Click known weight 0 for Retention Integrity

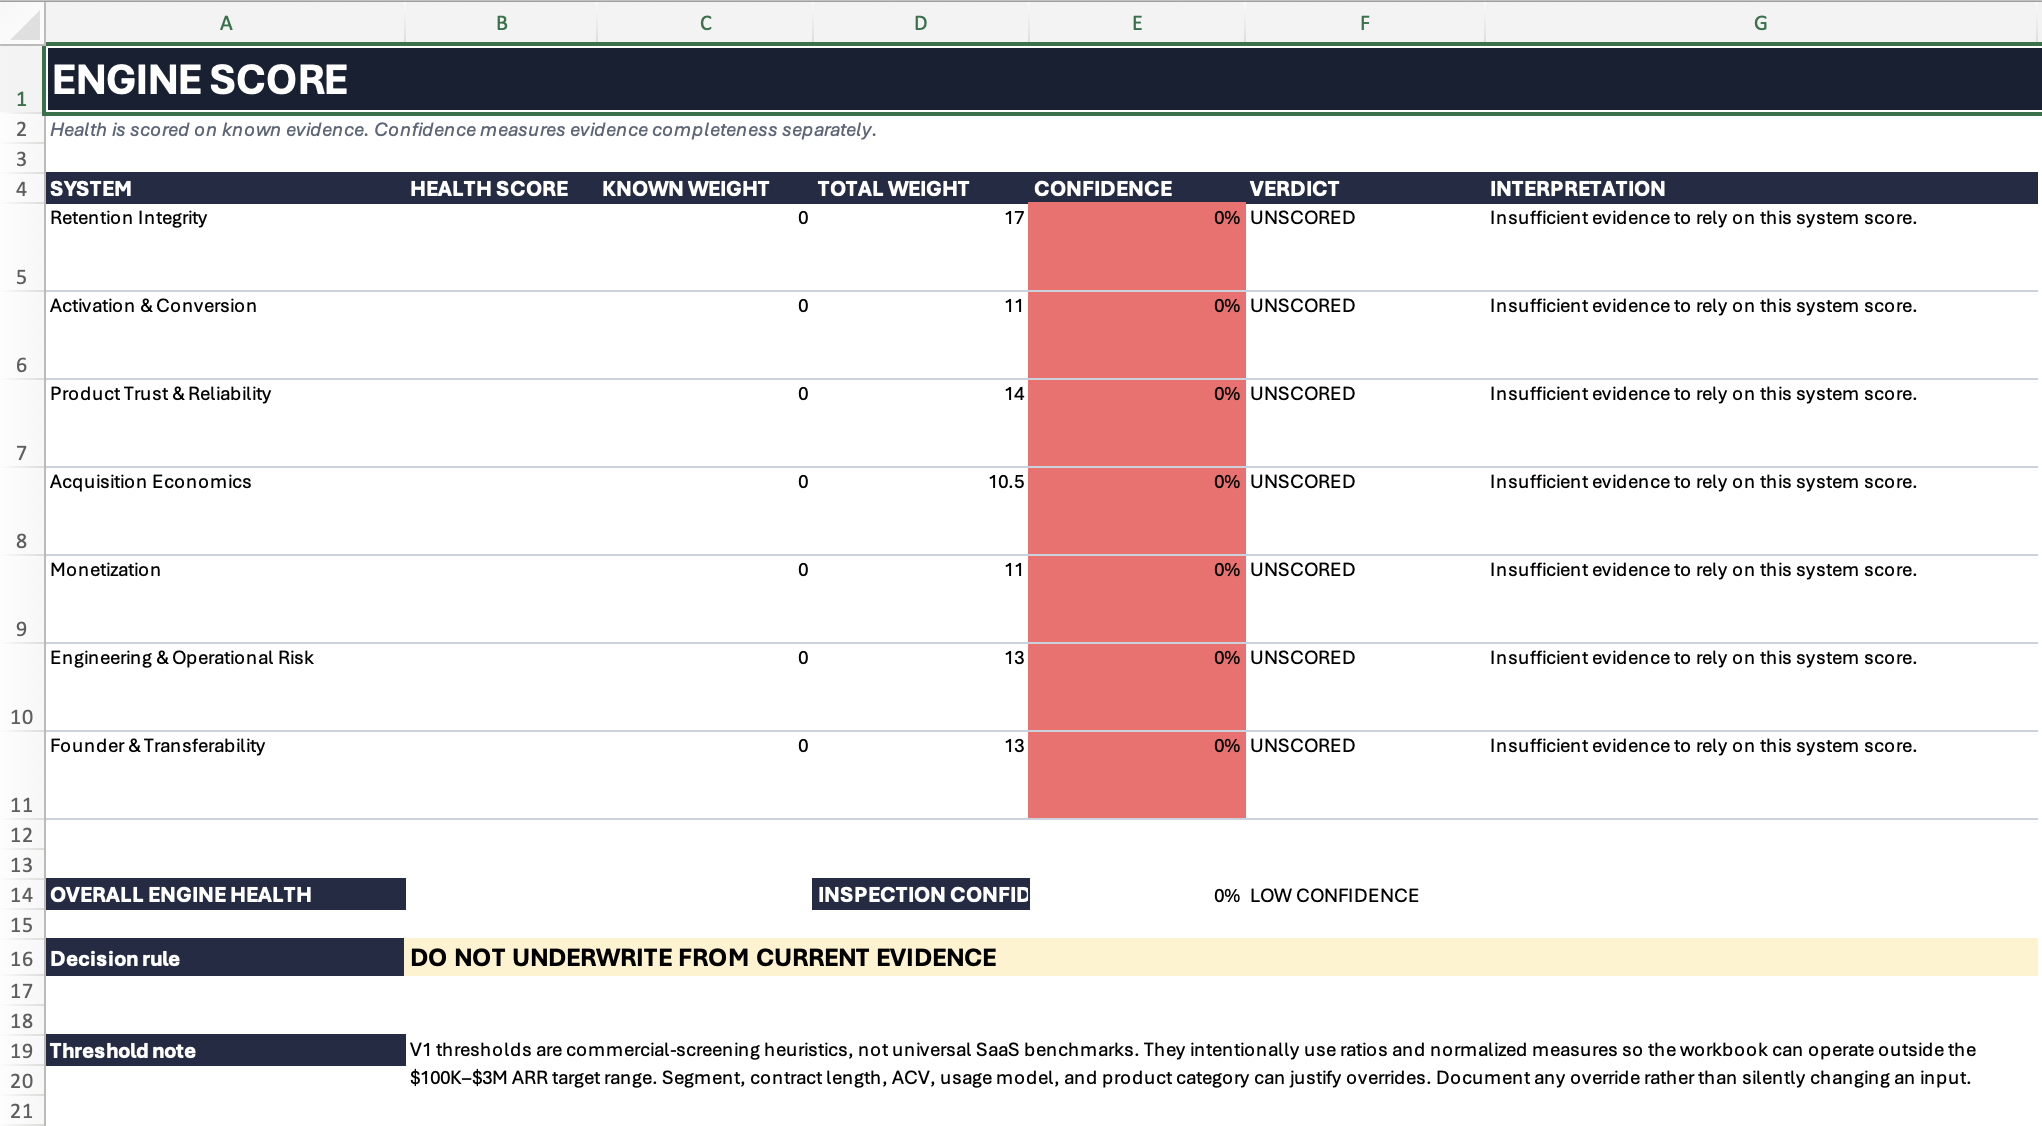[705, 247]
